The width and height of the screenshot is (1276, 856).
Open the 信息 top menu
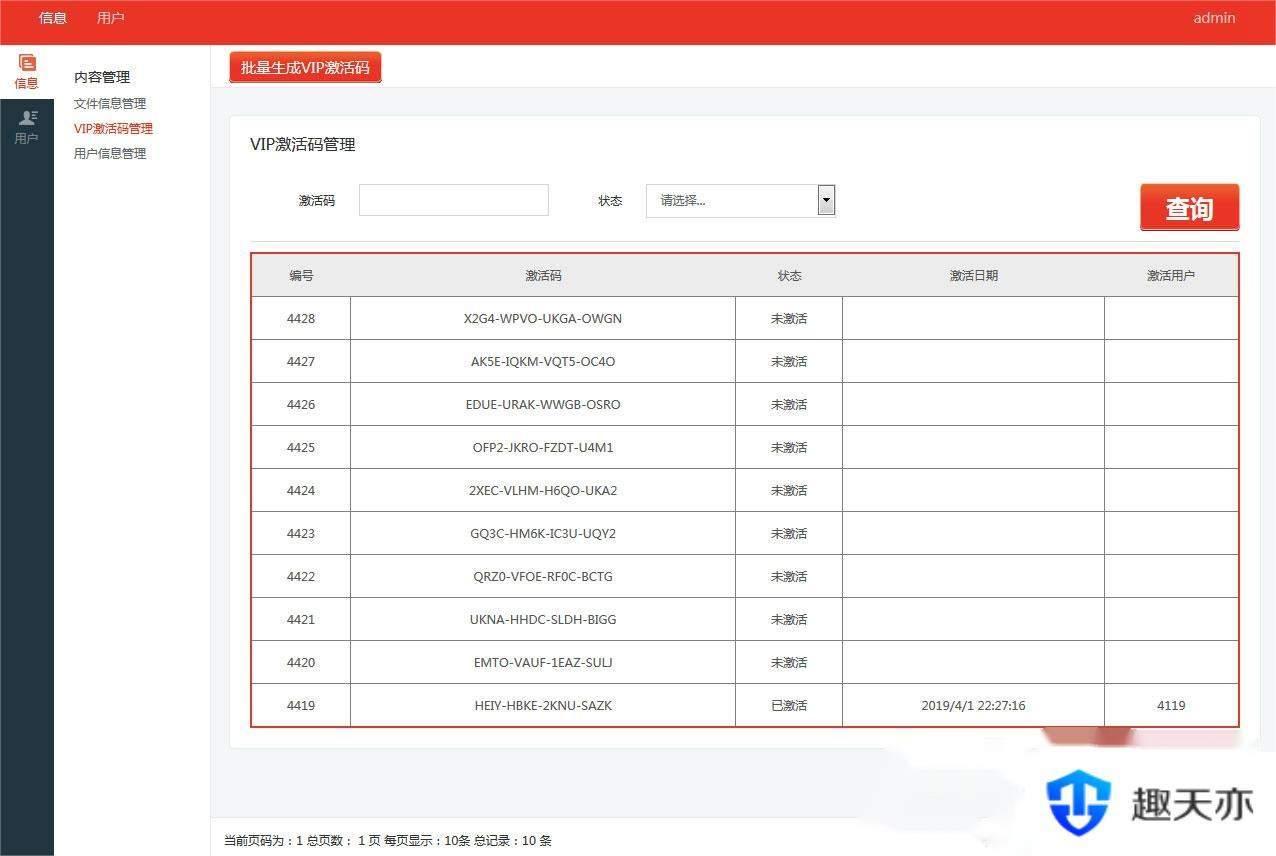(x=53, y=18)
